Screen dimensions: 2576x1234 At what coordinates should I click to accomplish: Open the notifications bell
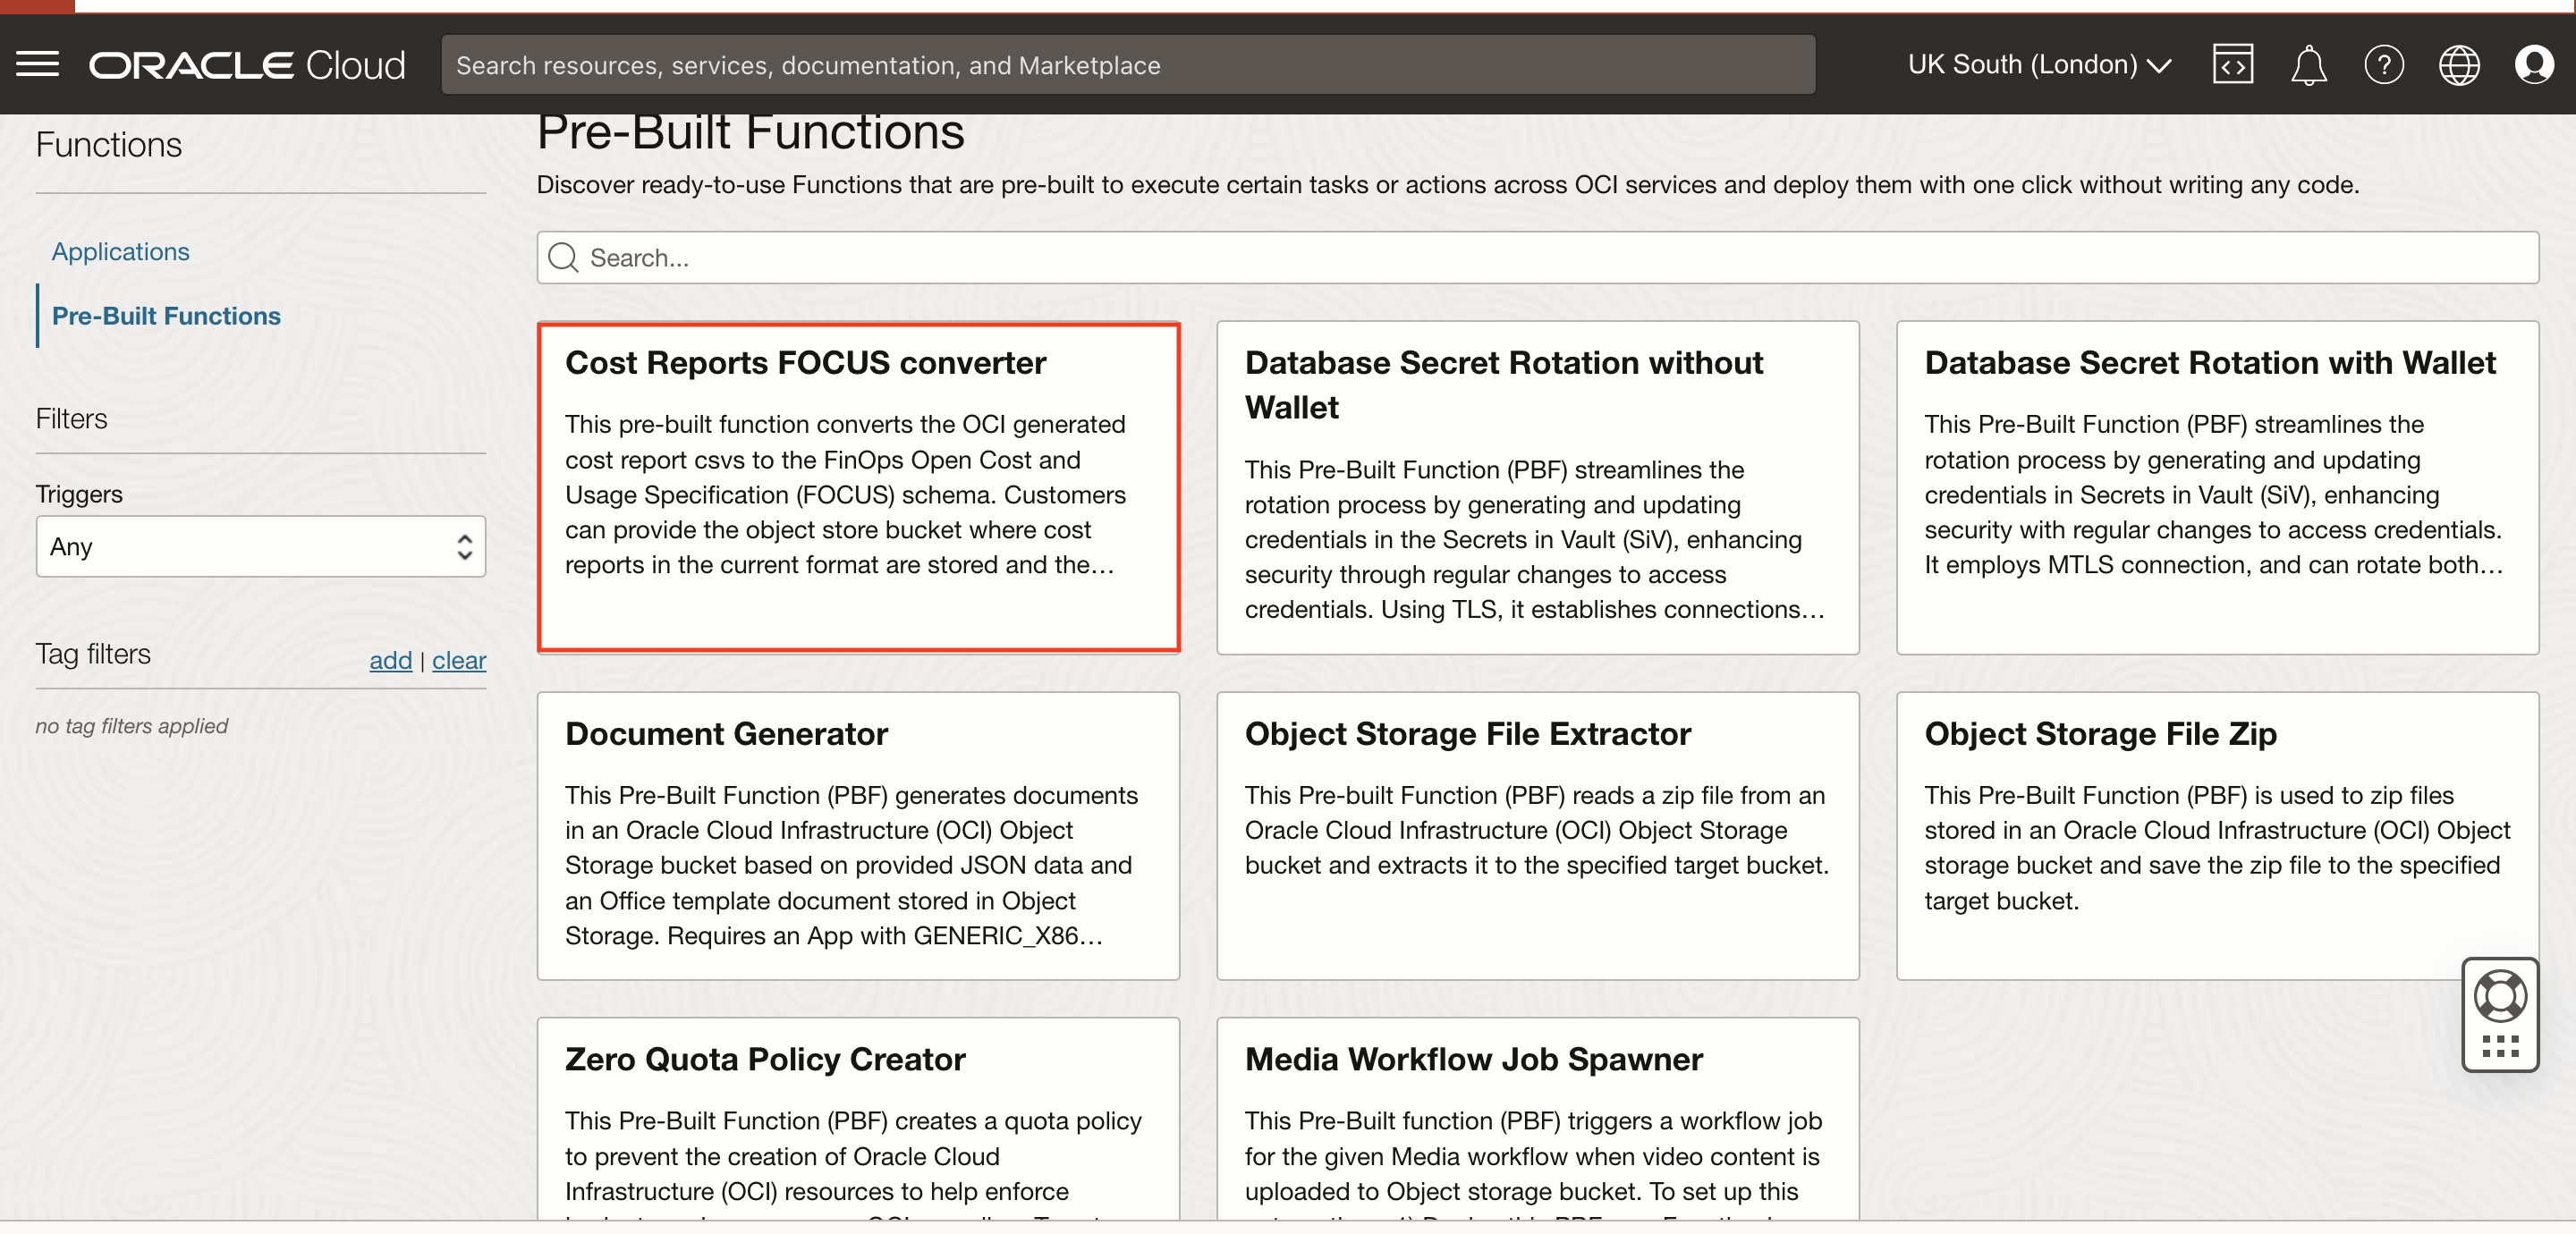[2309, 64]
